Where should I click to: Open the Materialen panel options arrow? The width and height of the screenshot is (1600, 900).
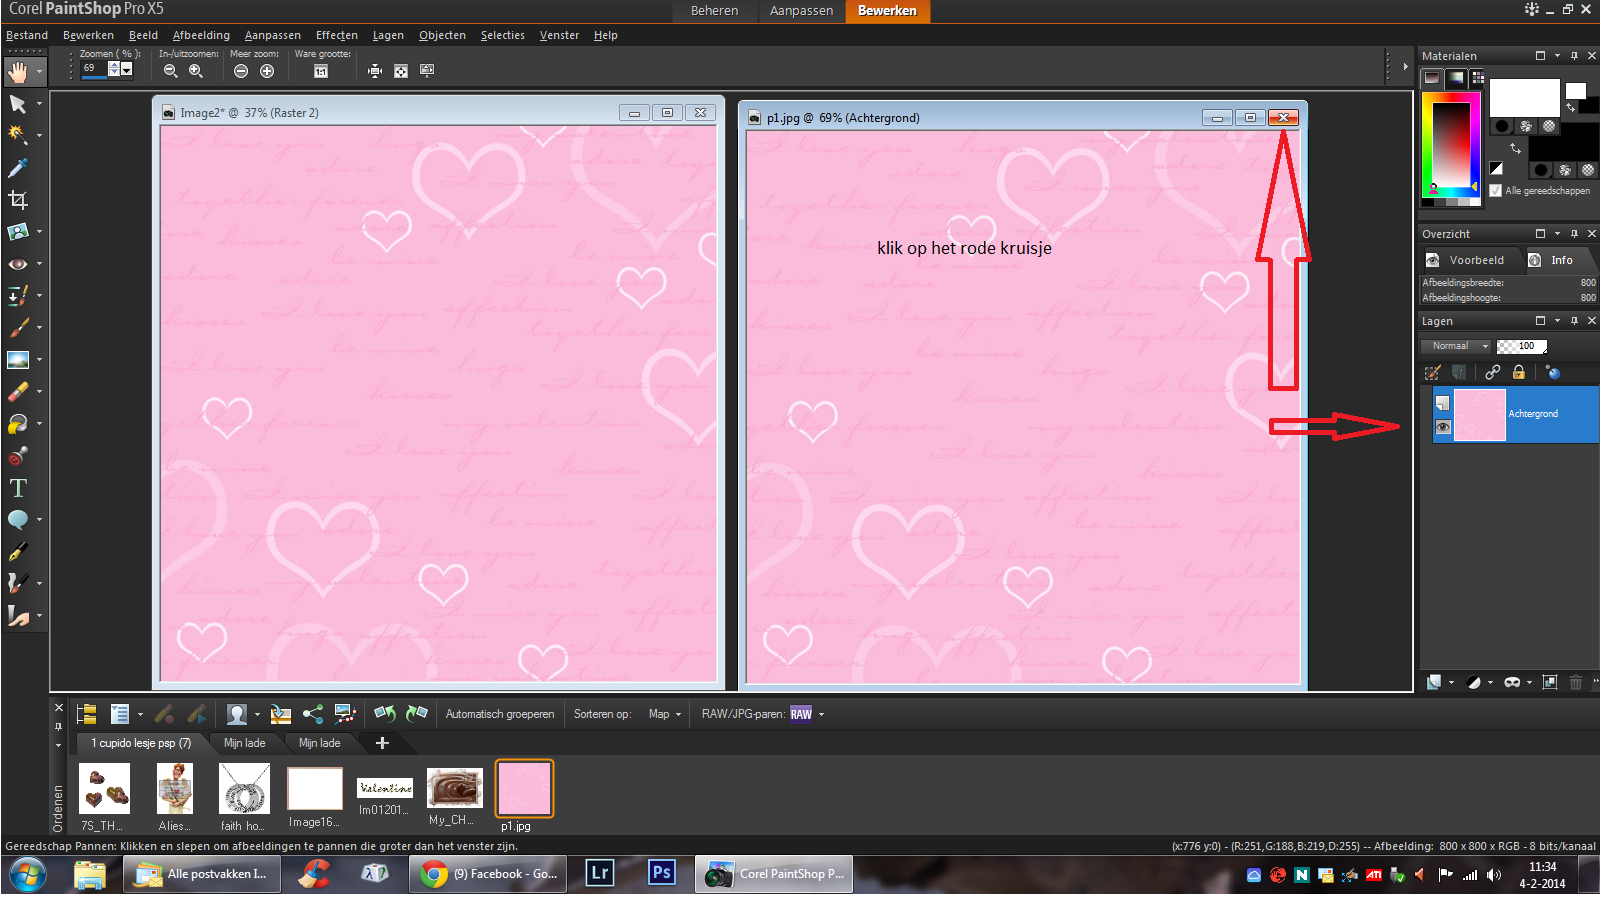tap(1557, 56)
